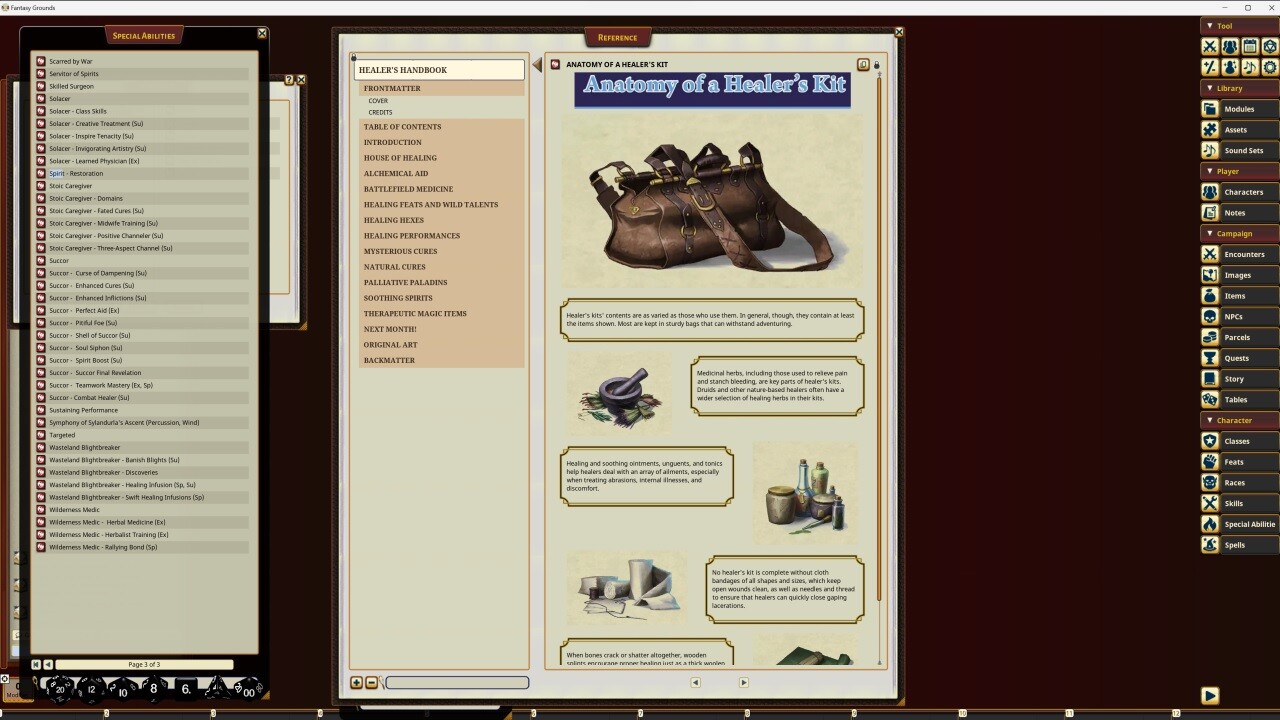
Task: Collapse the Library sidebar section
Action: [1209, 88]
